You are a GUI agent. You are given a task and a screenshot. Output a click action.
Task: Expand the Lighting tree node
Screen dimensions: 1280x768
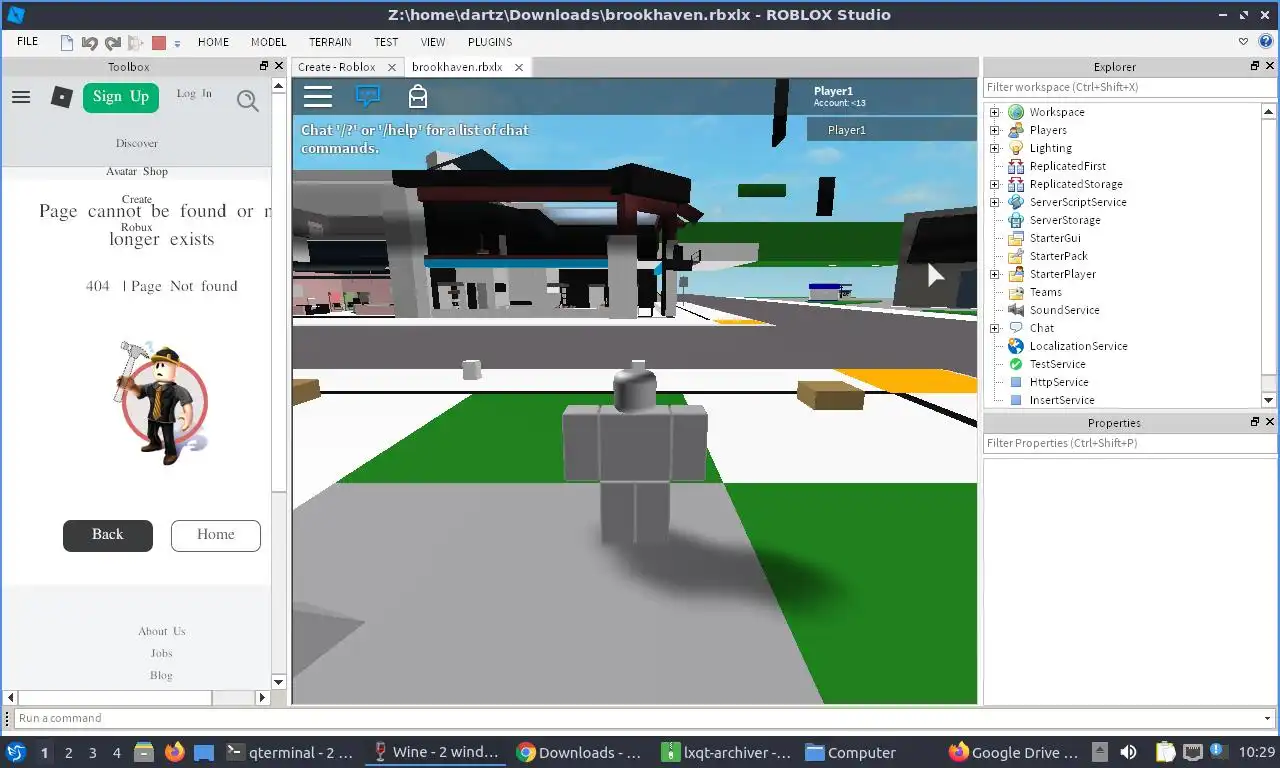point(995,148)
